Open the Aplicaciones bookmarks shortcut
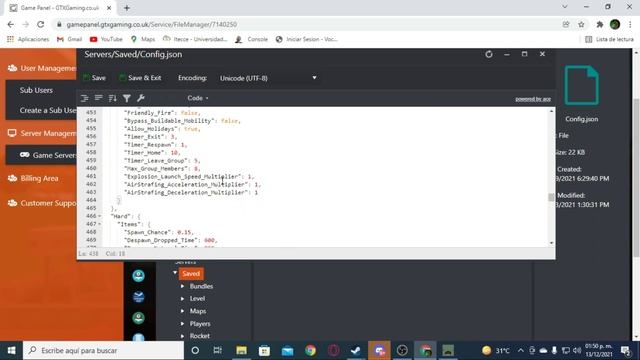Viewport: 640px width, 360px height. click(28, 39)
